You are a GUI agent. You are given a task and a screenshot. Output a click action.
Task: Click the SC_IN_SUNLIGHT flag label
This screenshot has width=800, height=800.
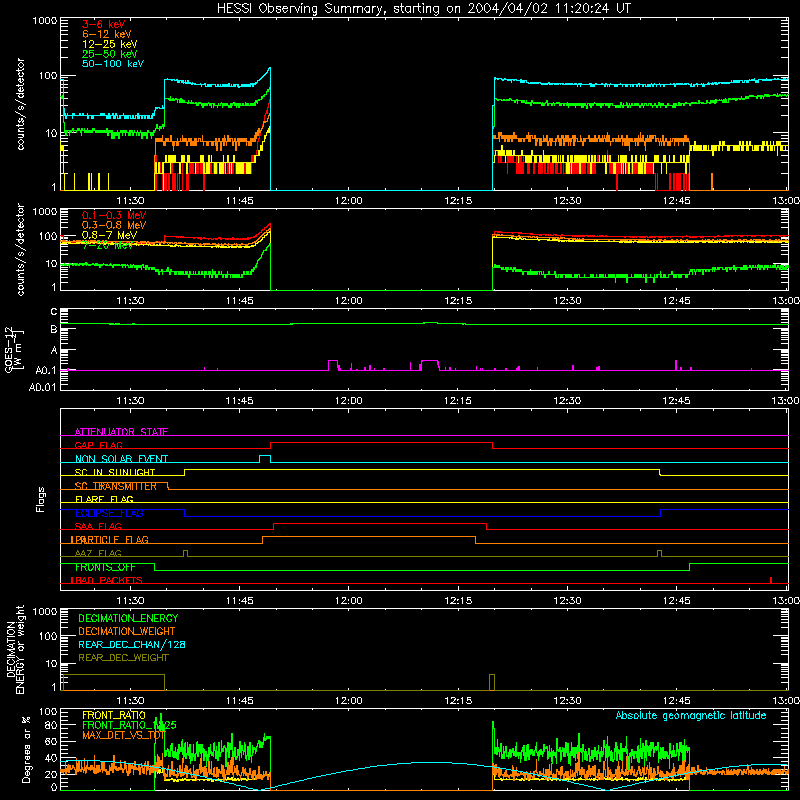coord(115,472)
